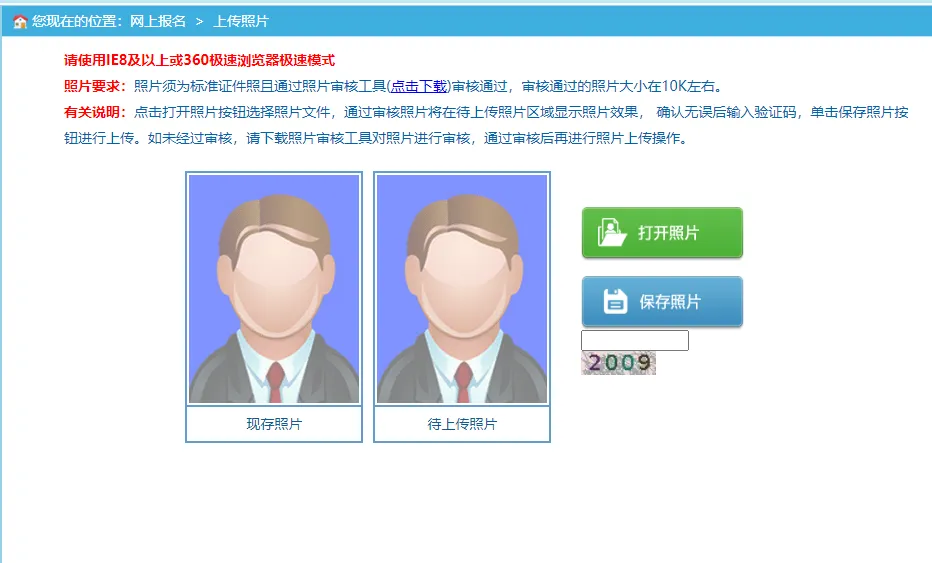Click the > separator in the breadcrumb
The image size is (932, 563).
click(200, 22)
